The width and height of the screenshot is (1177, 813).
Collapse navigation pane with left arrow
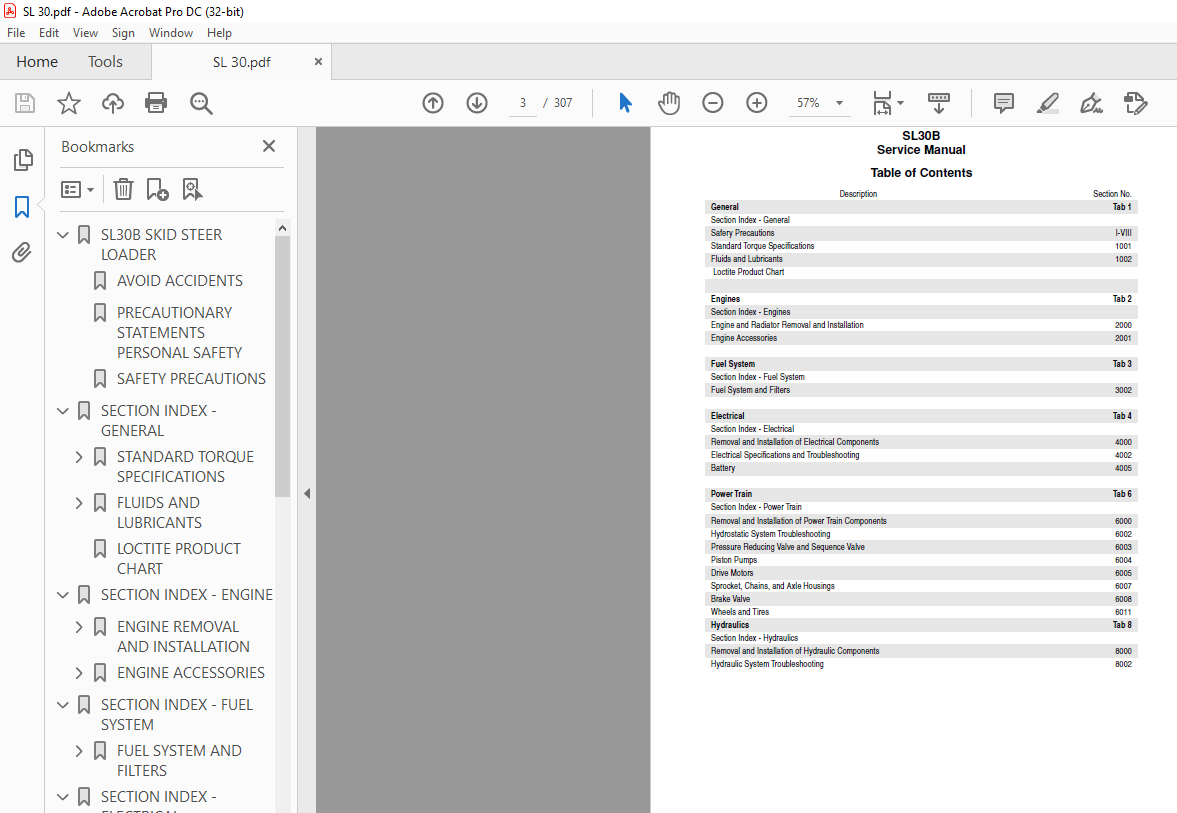307,493
